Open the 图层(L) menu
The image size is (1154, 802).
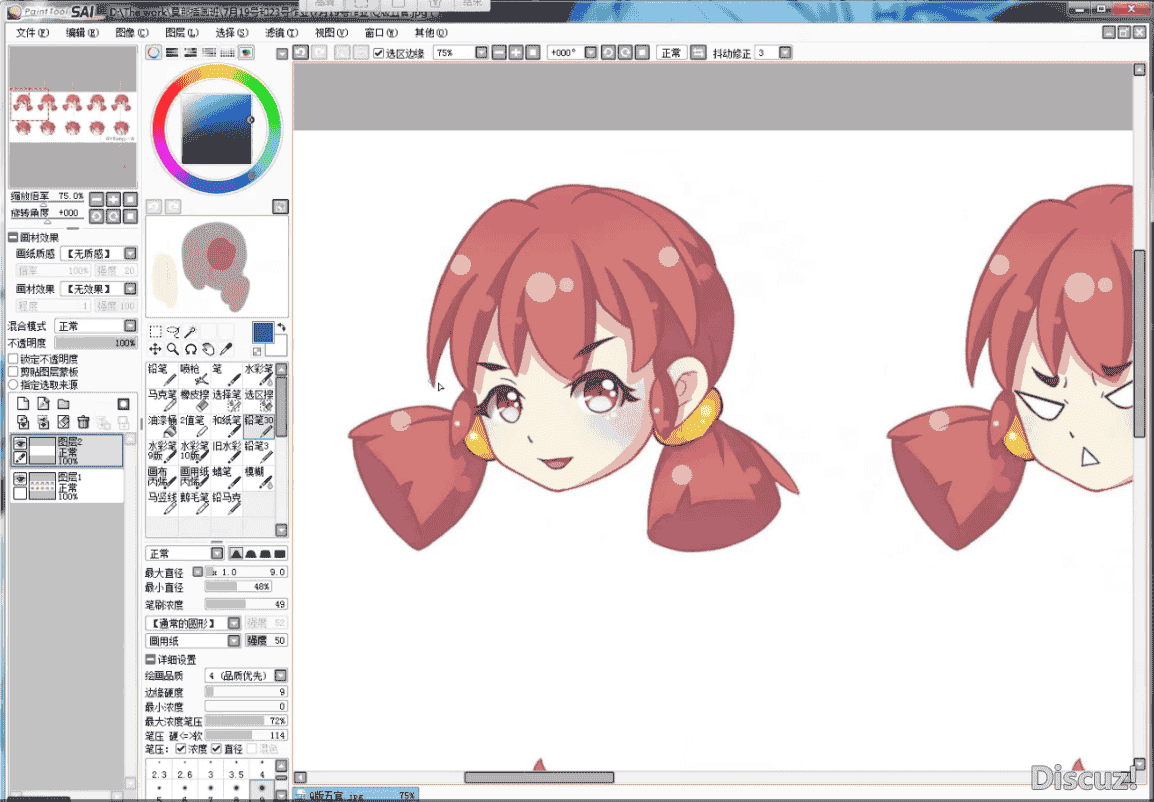click(181, 32)
